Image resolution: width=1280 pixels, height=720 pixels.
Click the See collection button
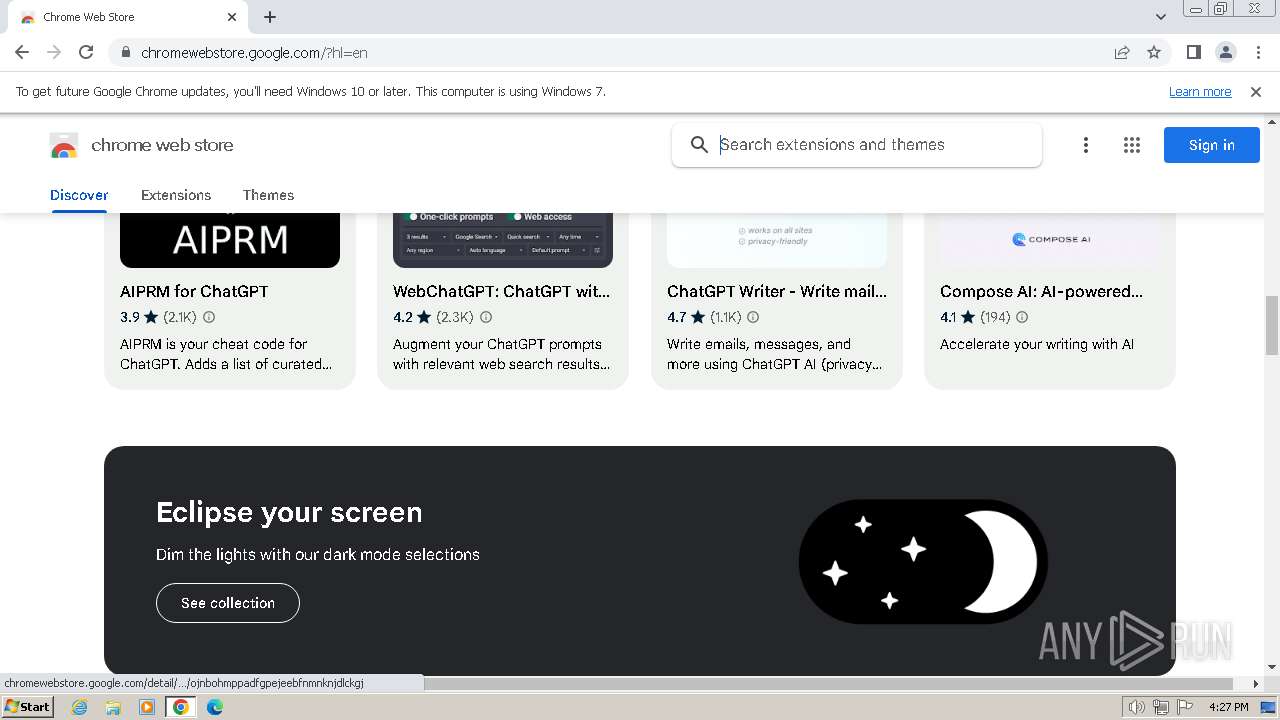point(228,603)
